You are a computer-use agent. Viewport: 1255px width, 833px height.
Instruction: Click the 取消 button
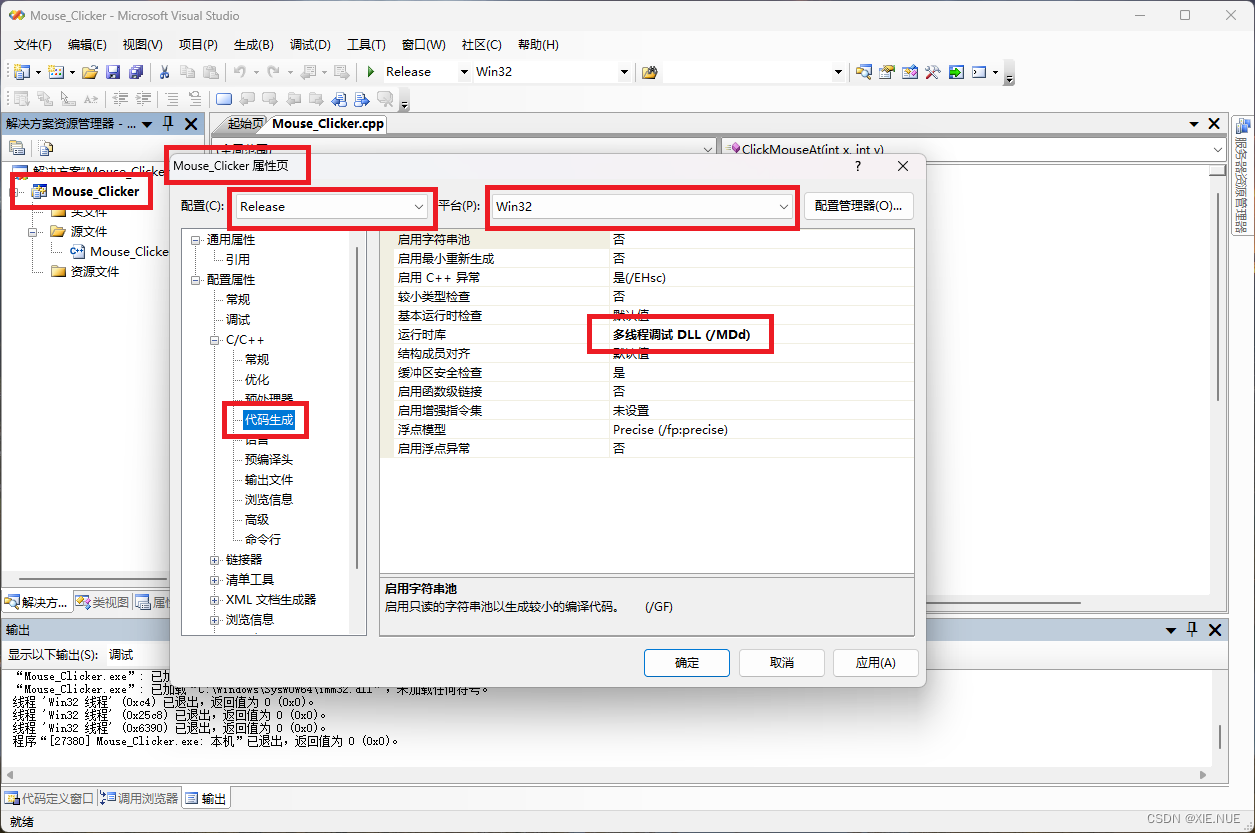click(x=782, y=662)
